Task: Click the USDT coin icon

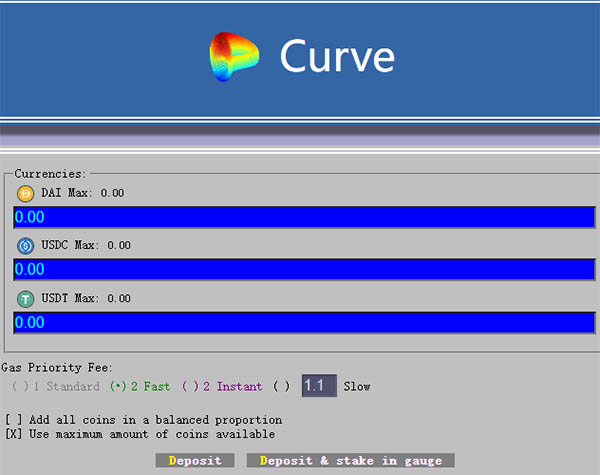Action: (x=26, y=298)
